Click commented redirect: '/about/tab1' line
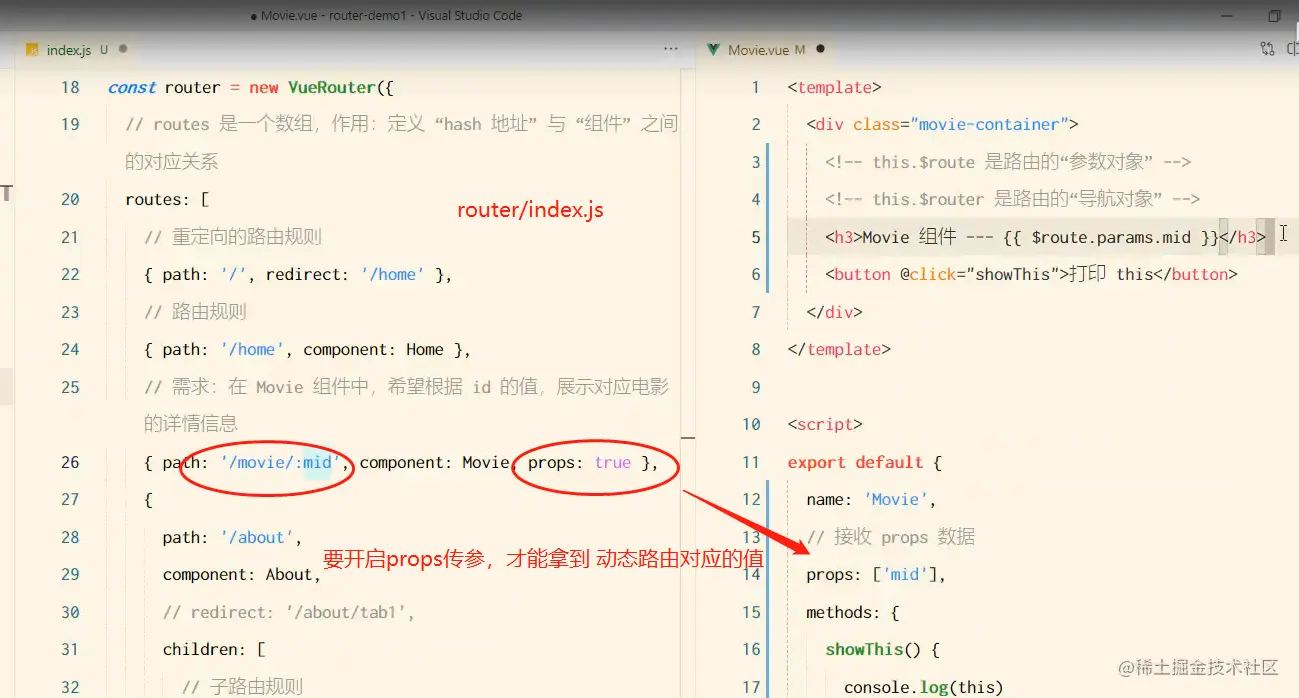Image resolution: width=1299 pixels, height=698 pixels. click(289, 612)
